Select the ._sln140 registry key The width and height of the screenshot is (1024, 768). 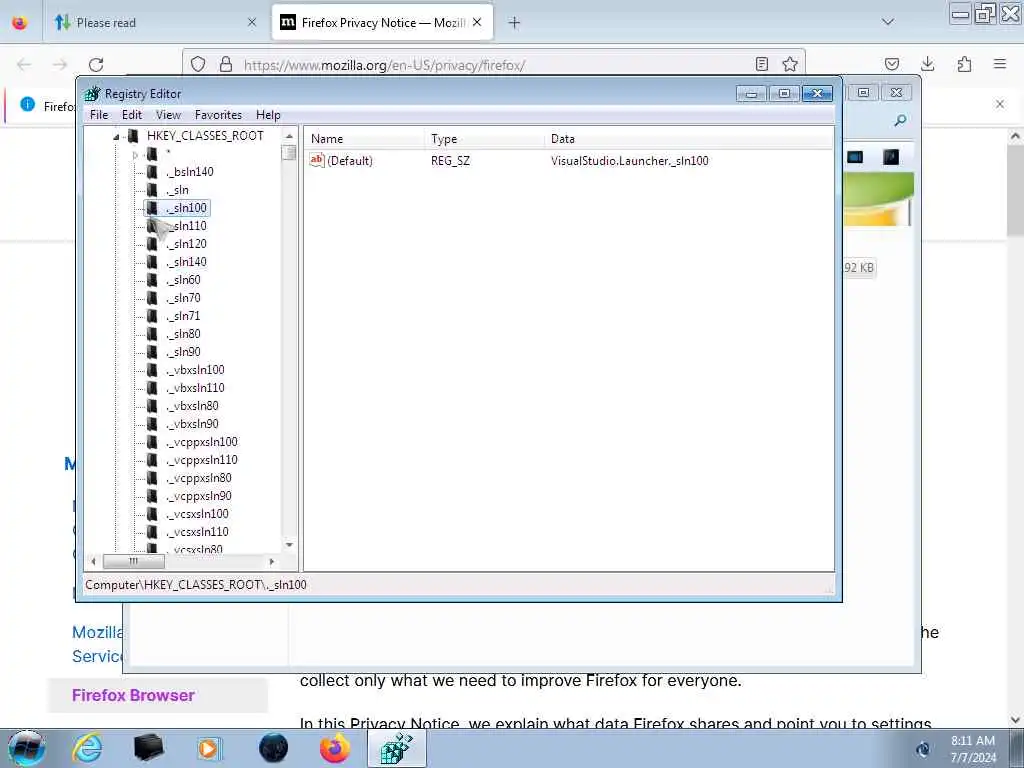187,262
